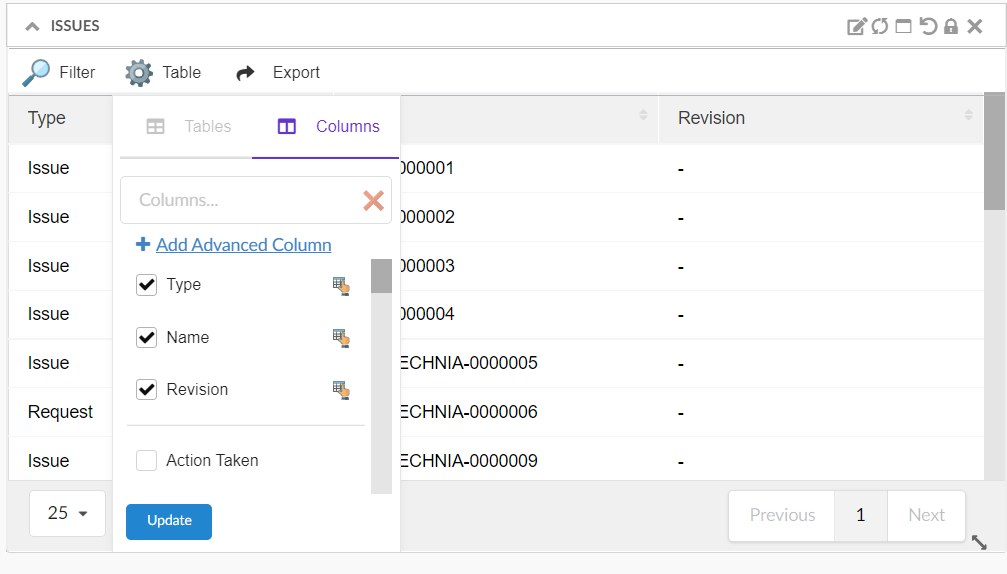
Task: Uncheck the Type column checkbox
Action: [x=147, y=285]
